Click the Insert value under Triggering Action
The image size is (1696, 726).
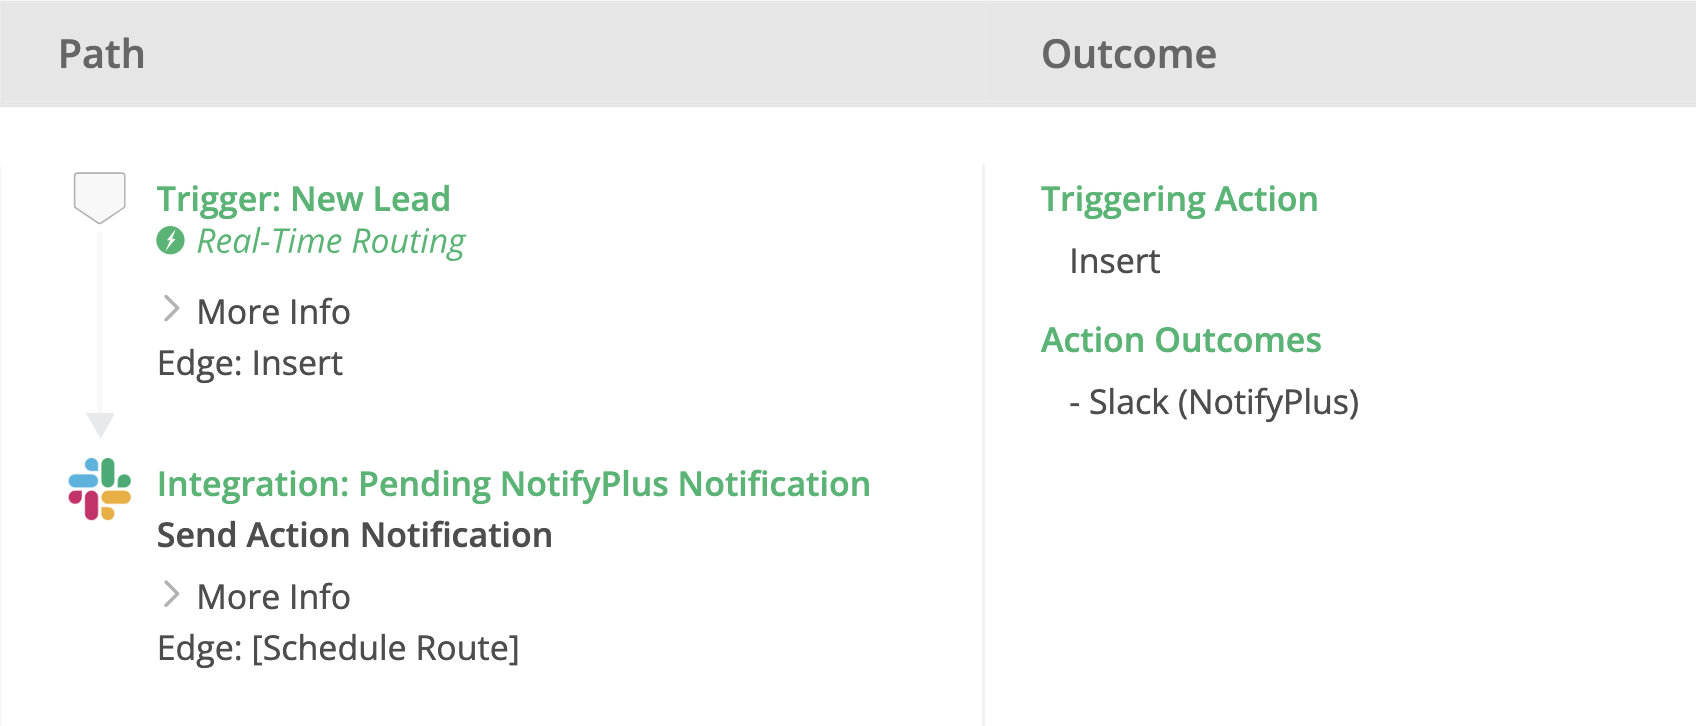click(x=1114, y=261)
